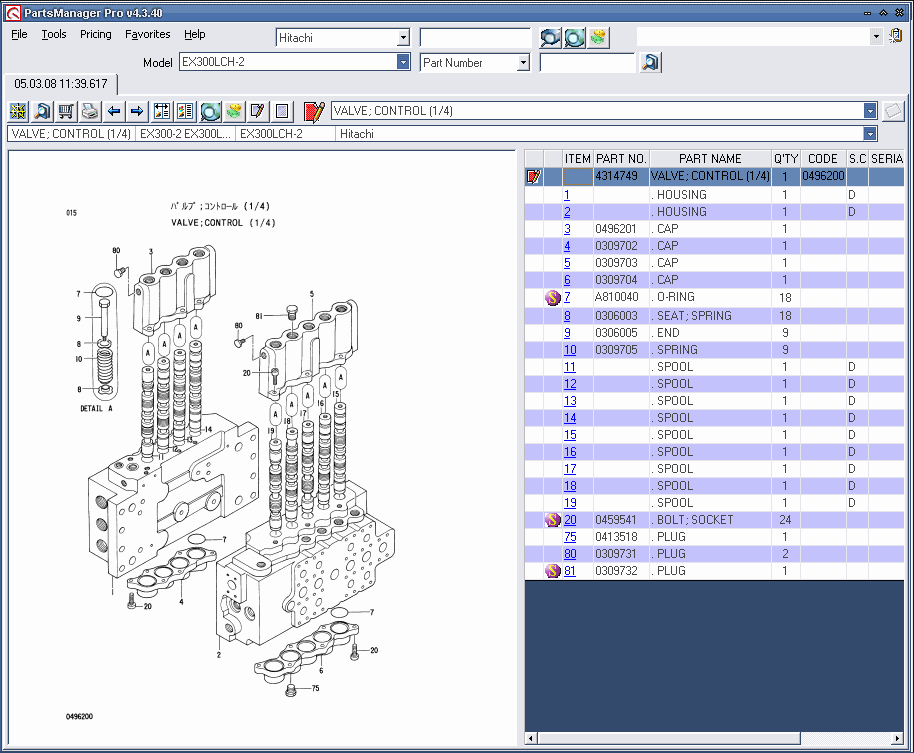Image resolution: width=914 pixels, height=753 pixels.
Task: Click the print icon on the toolbar
Action: [x=87, y=111]
